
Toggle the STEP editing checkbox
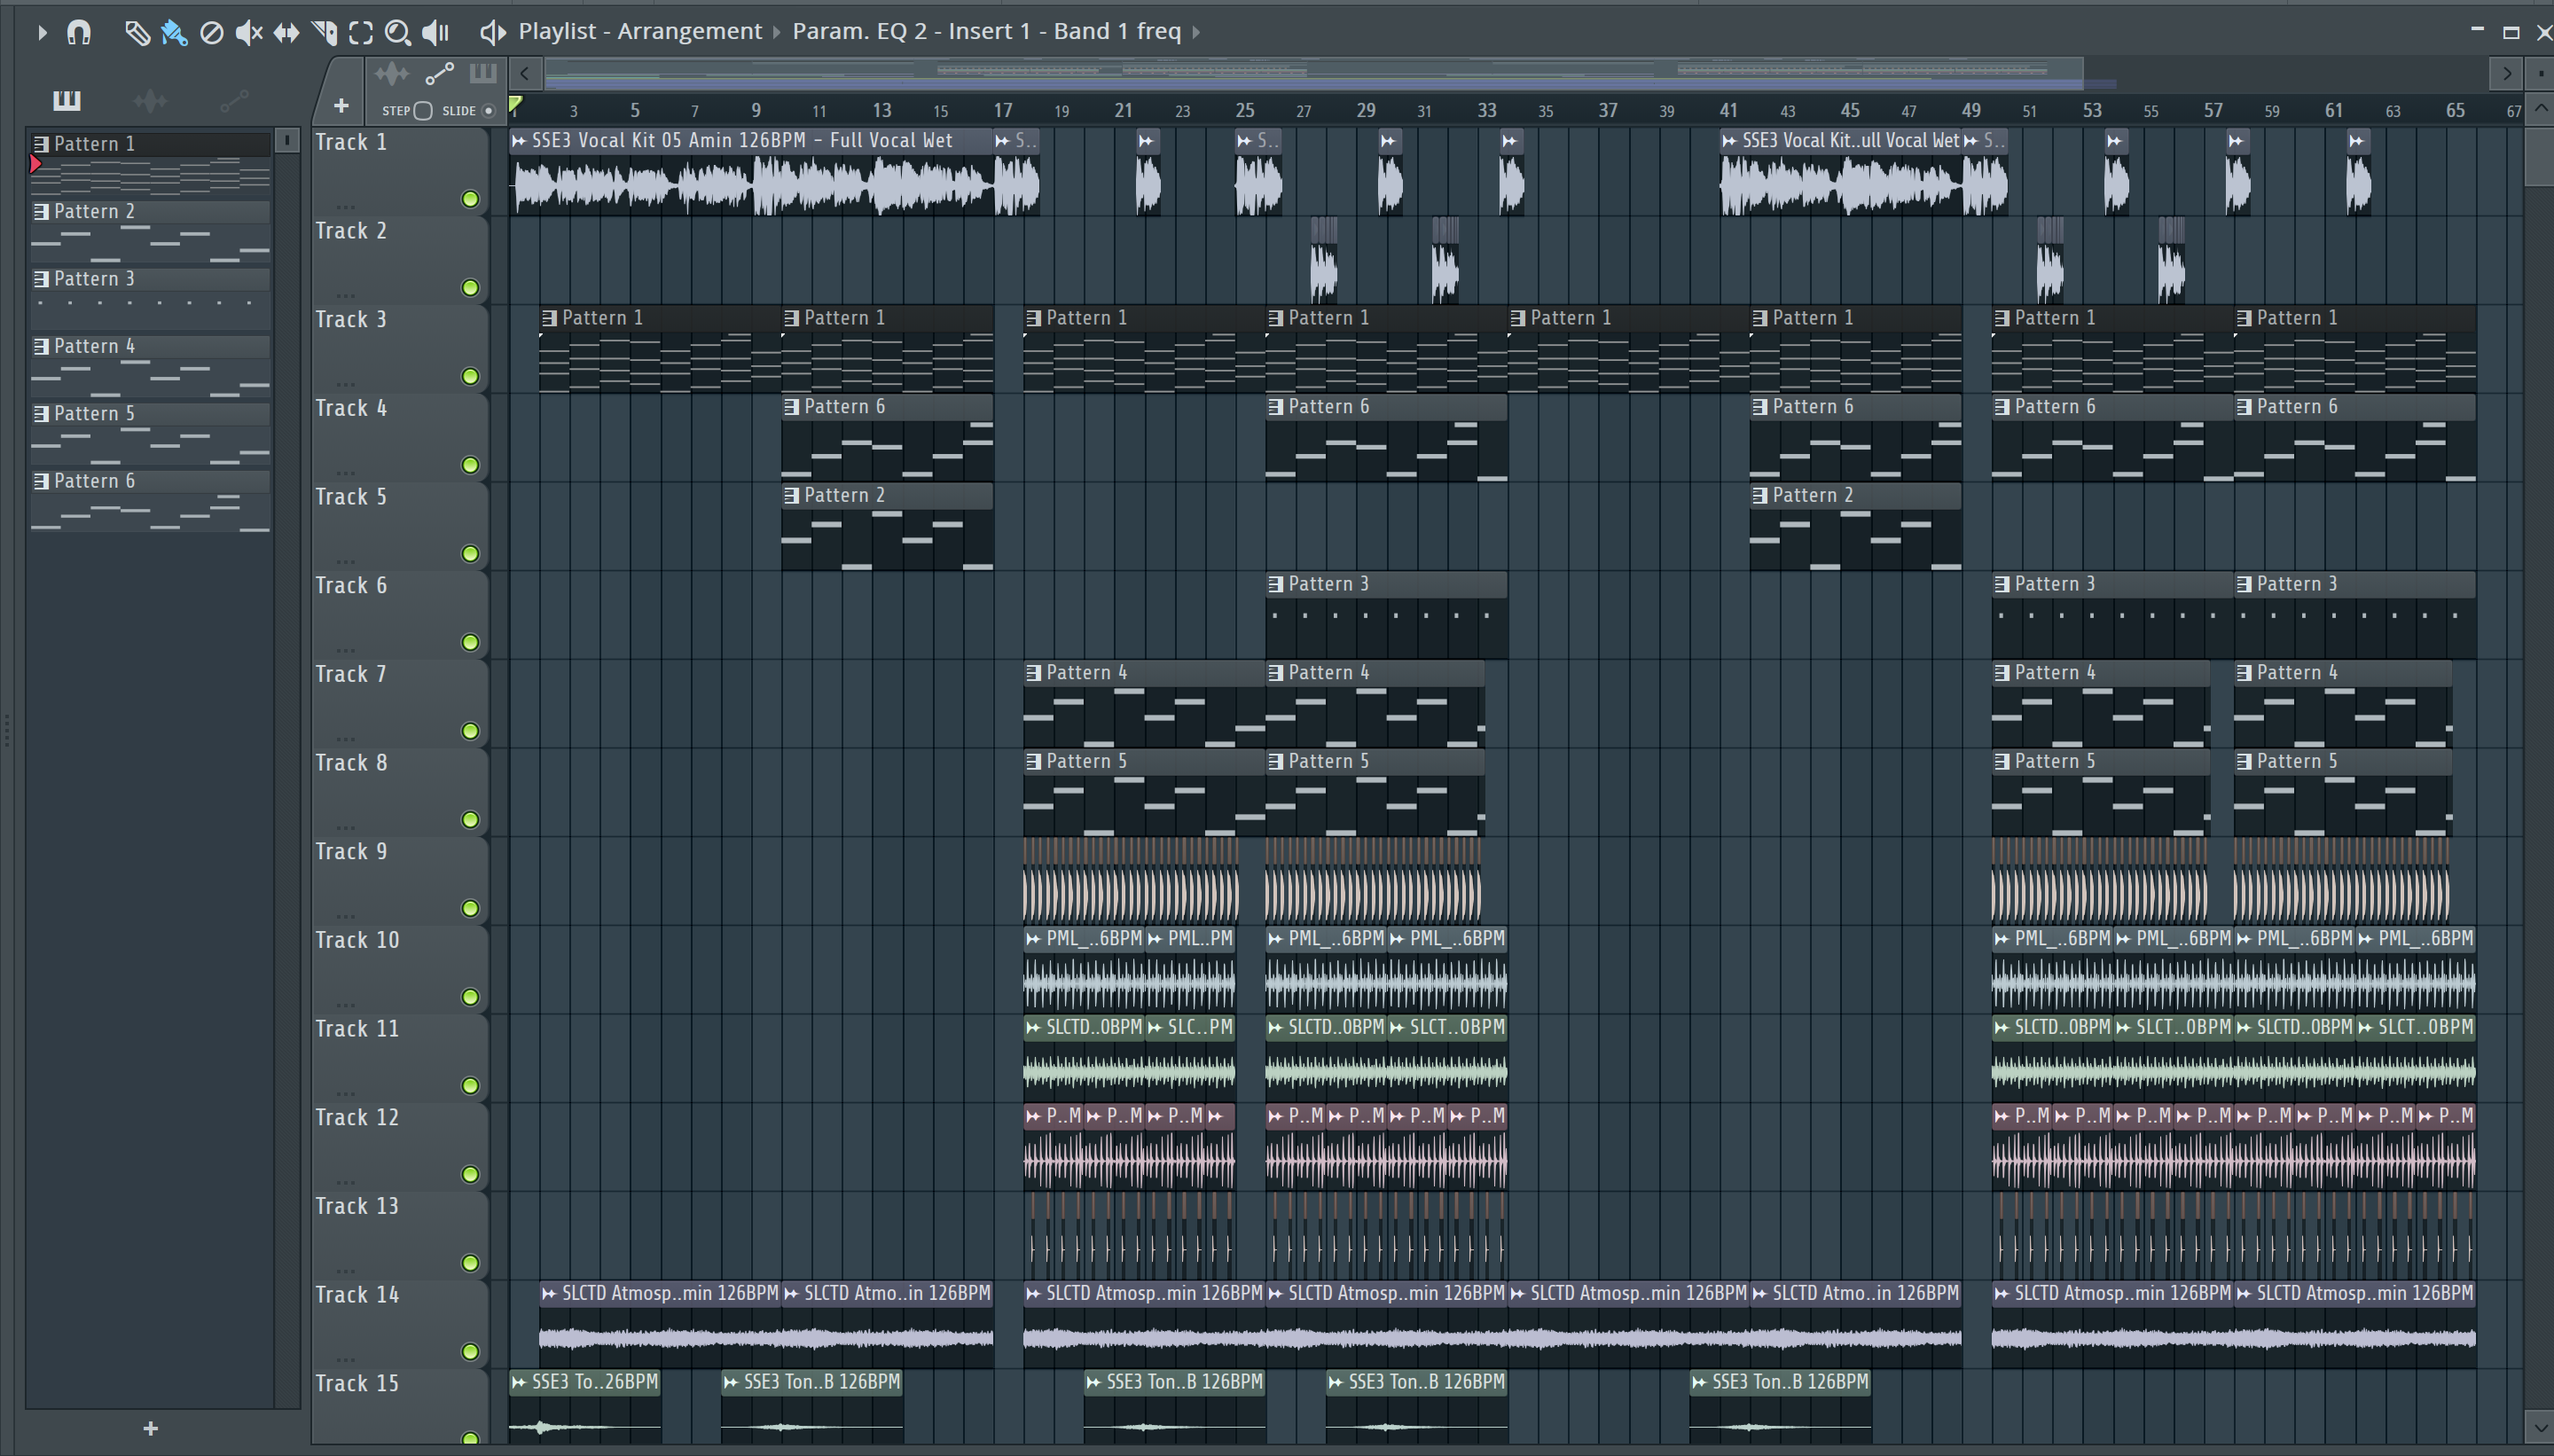point(423,111)
